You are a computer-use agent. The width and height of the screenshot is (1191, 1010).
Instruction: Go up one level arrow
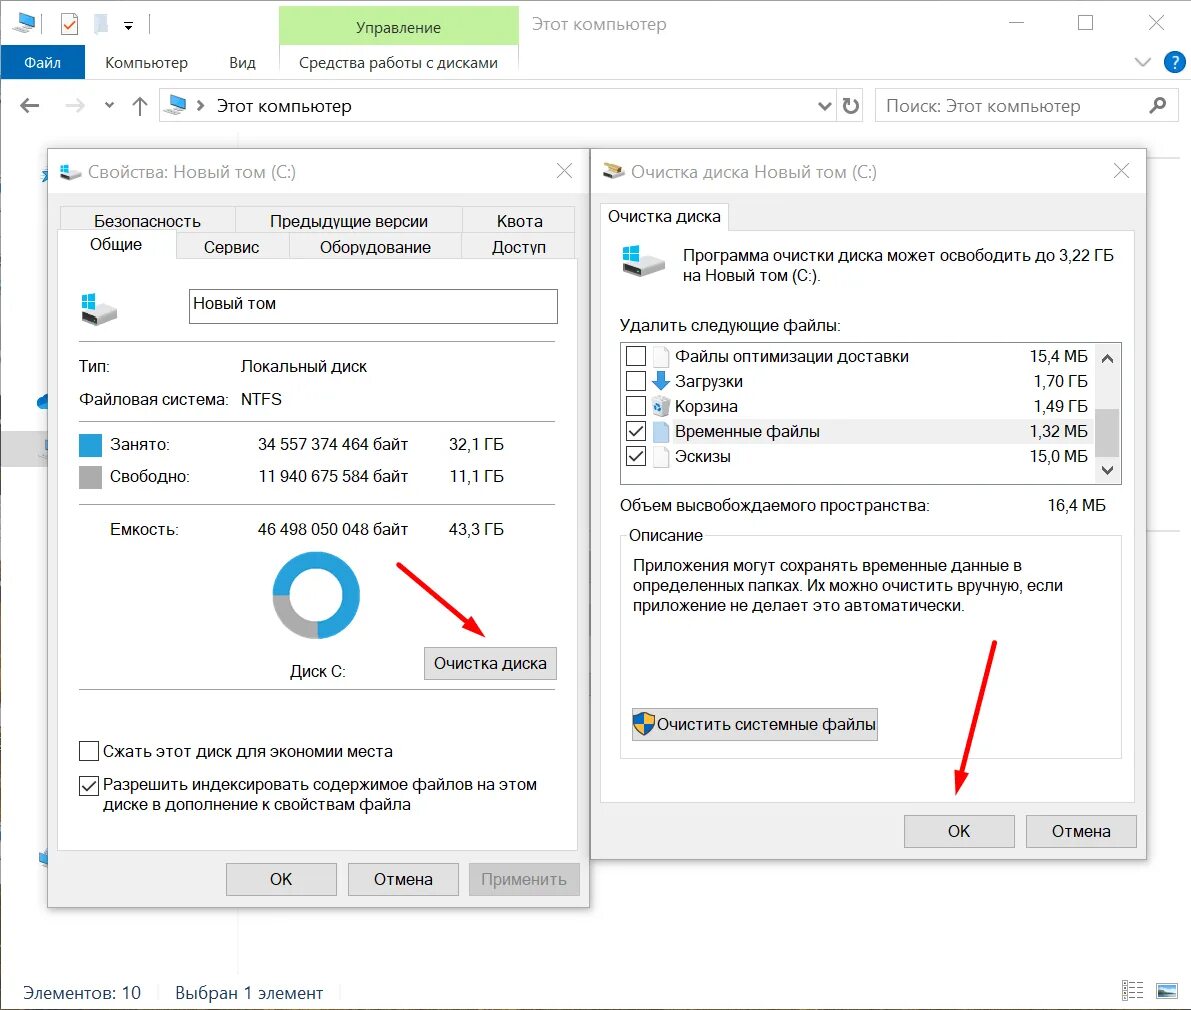(x=140, y=106)
